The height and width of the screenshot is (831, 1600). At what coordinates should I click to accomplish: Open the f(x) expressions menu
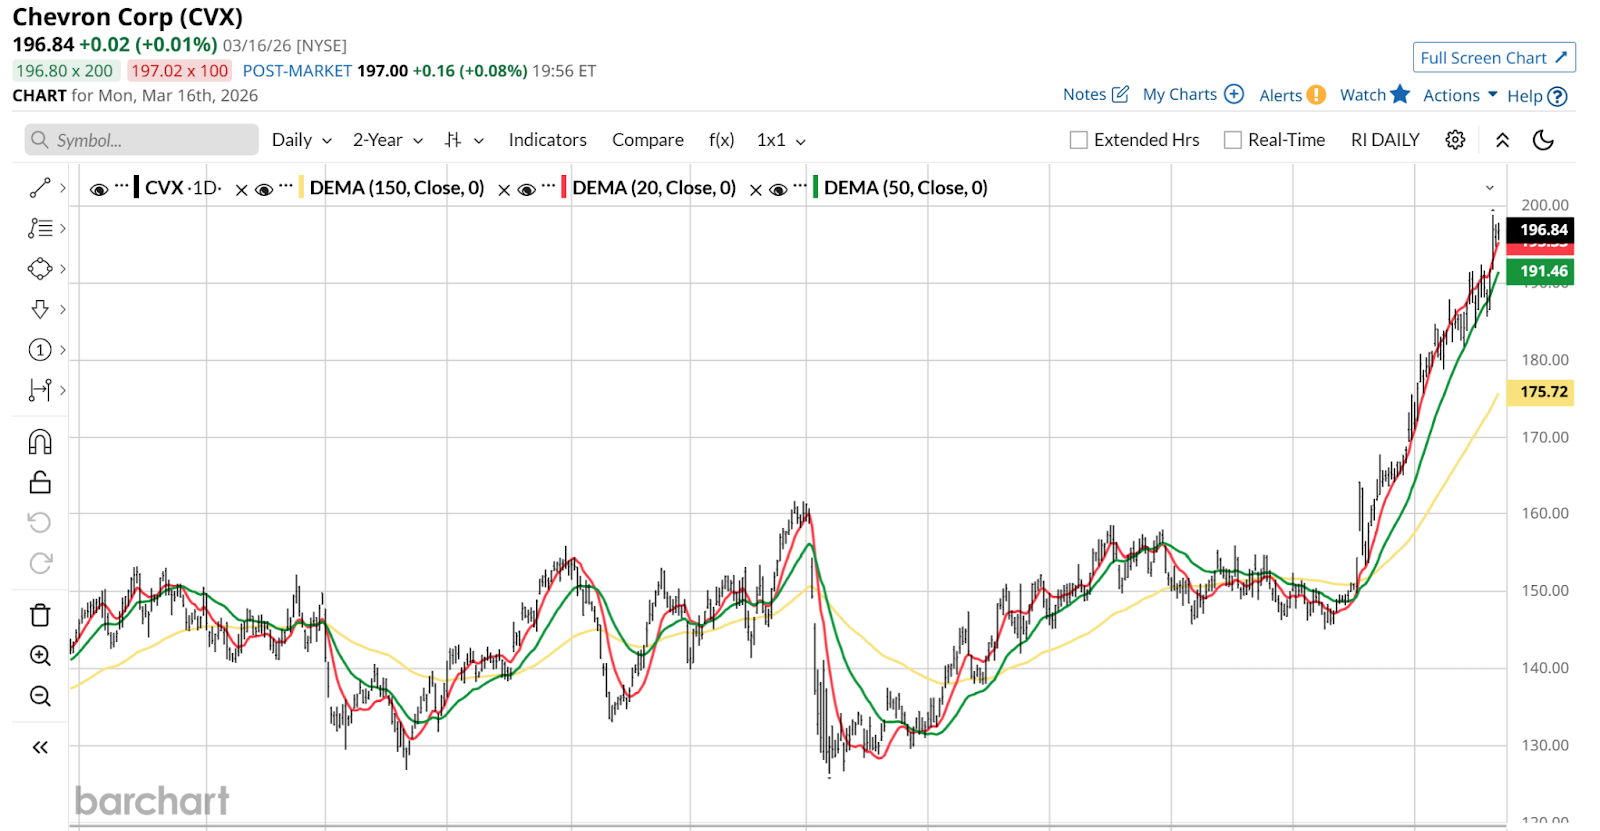point(721,140)
